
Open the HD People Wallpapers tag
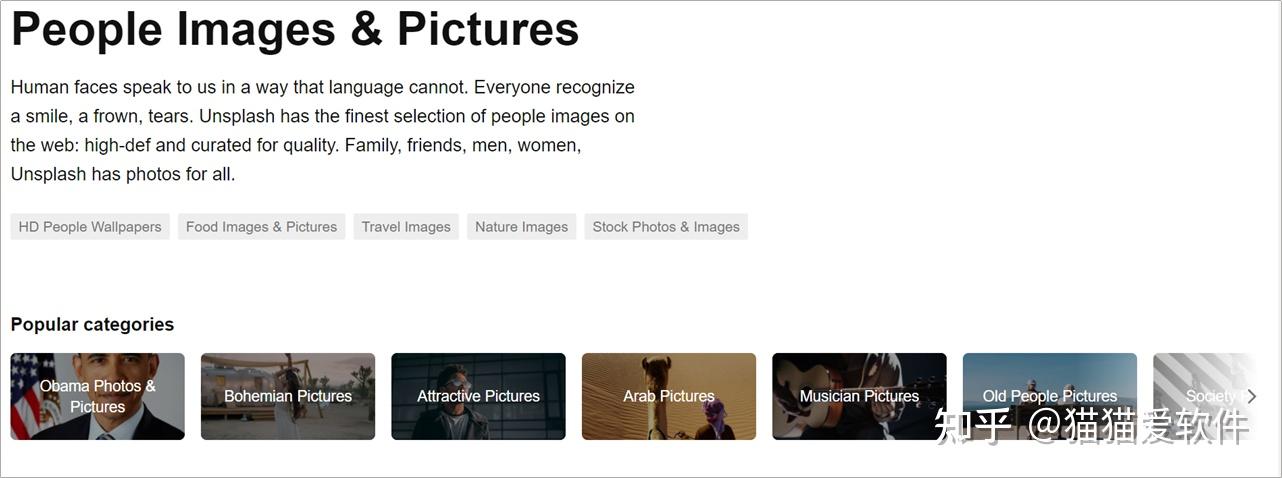pyautogui.click(x=90, y=227)
